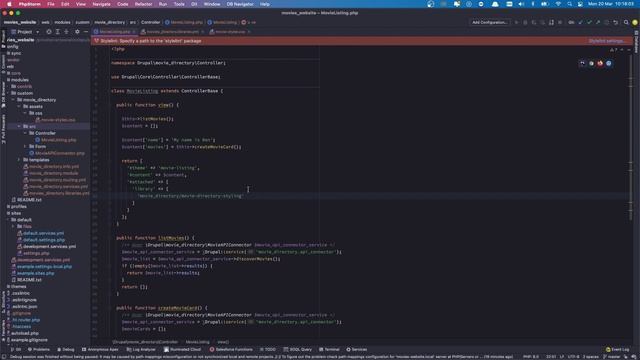This screenshot has height=360, width=640.
Task: Click the macOS Spotlight search icon
Action: 569,4
